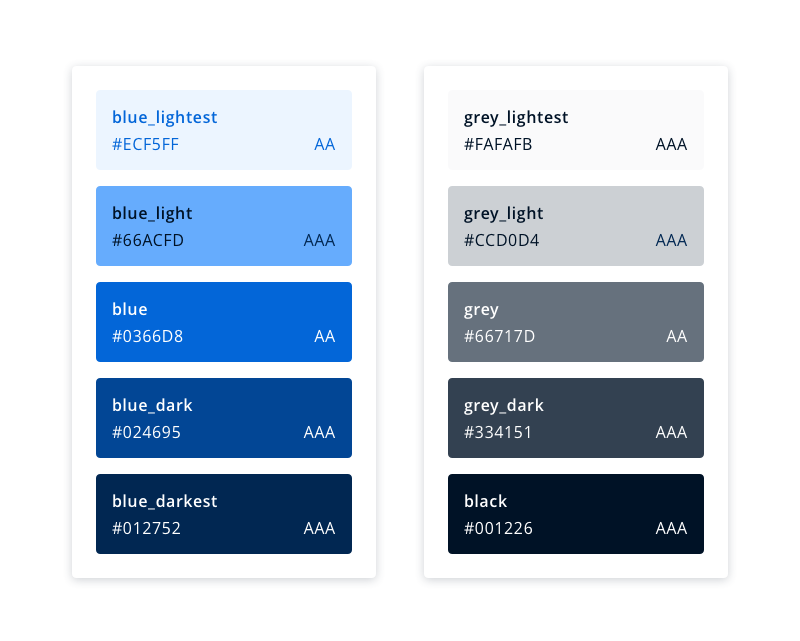This screenshot has height=641, width=800.
Task: Click the #CCD0D4 hex value
Action: [x=502, y=241]
